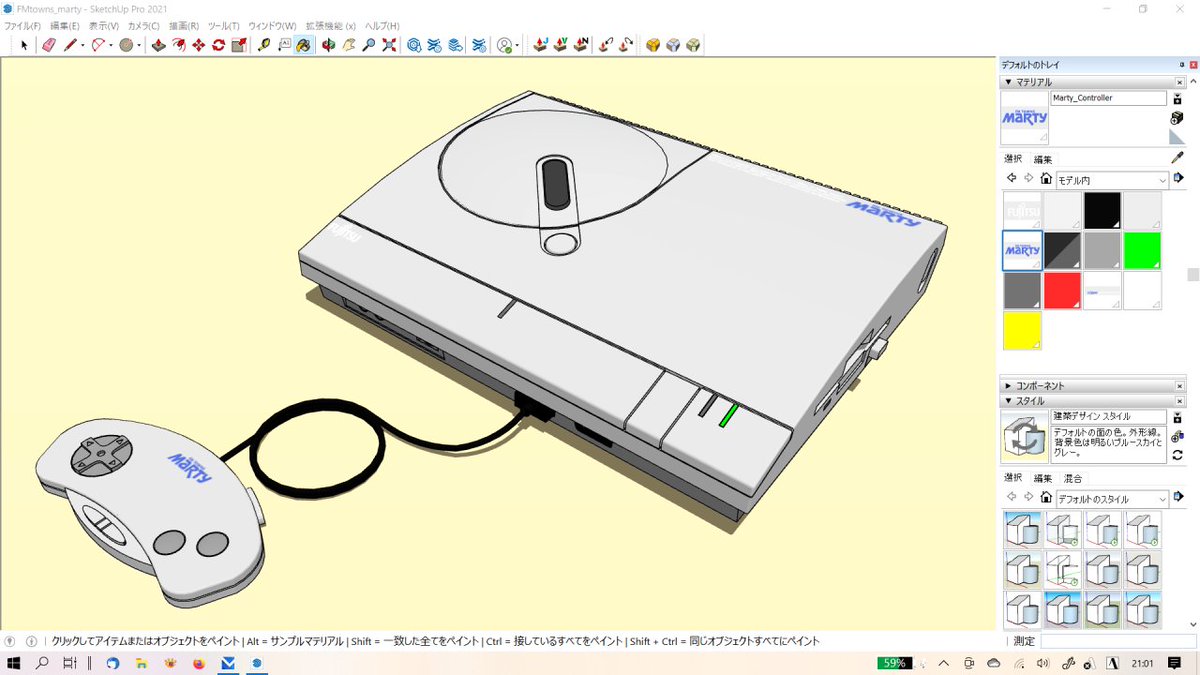Collapse the マテリアル panel

(x=1009, y=82)
